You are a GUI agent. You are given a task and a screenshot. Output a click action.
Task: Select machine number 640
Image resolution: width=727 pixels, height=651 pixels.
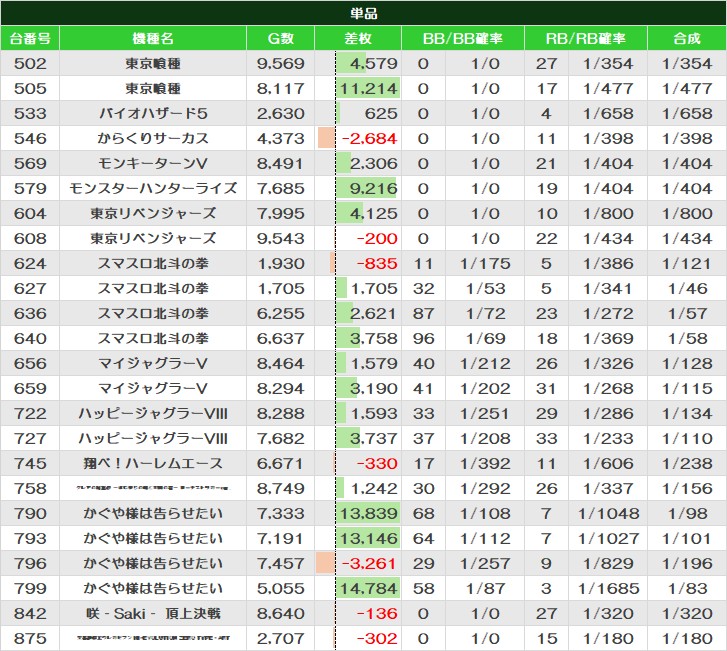(30, 339)
